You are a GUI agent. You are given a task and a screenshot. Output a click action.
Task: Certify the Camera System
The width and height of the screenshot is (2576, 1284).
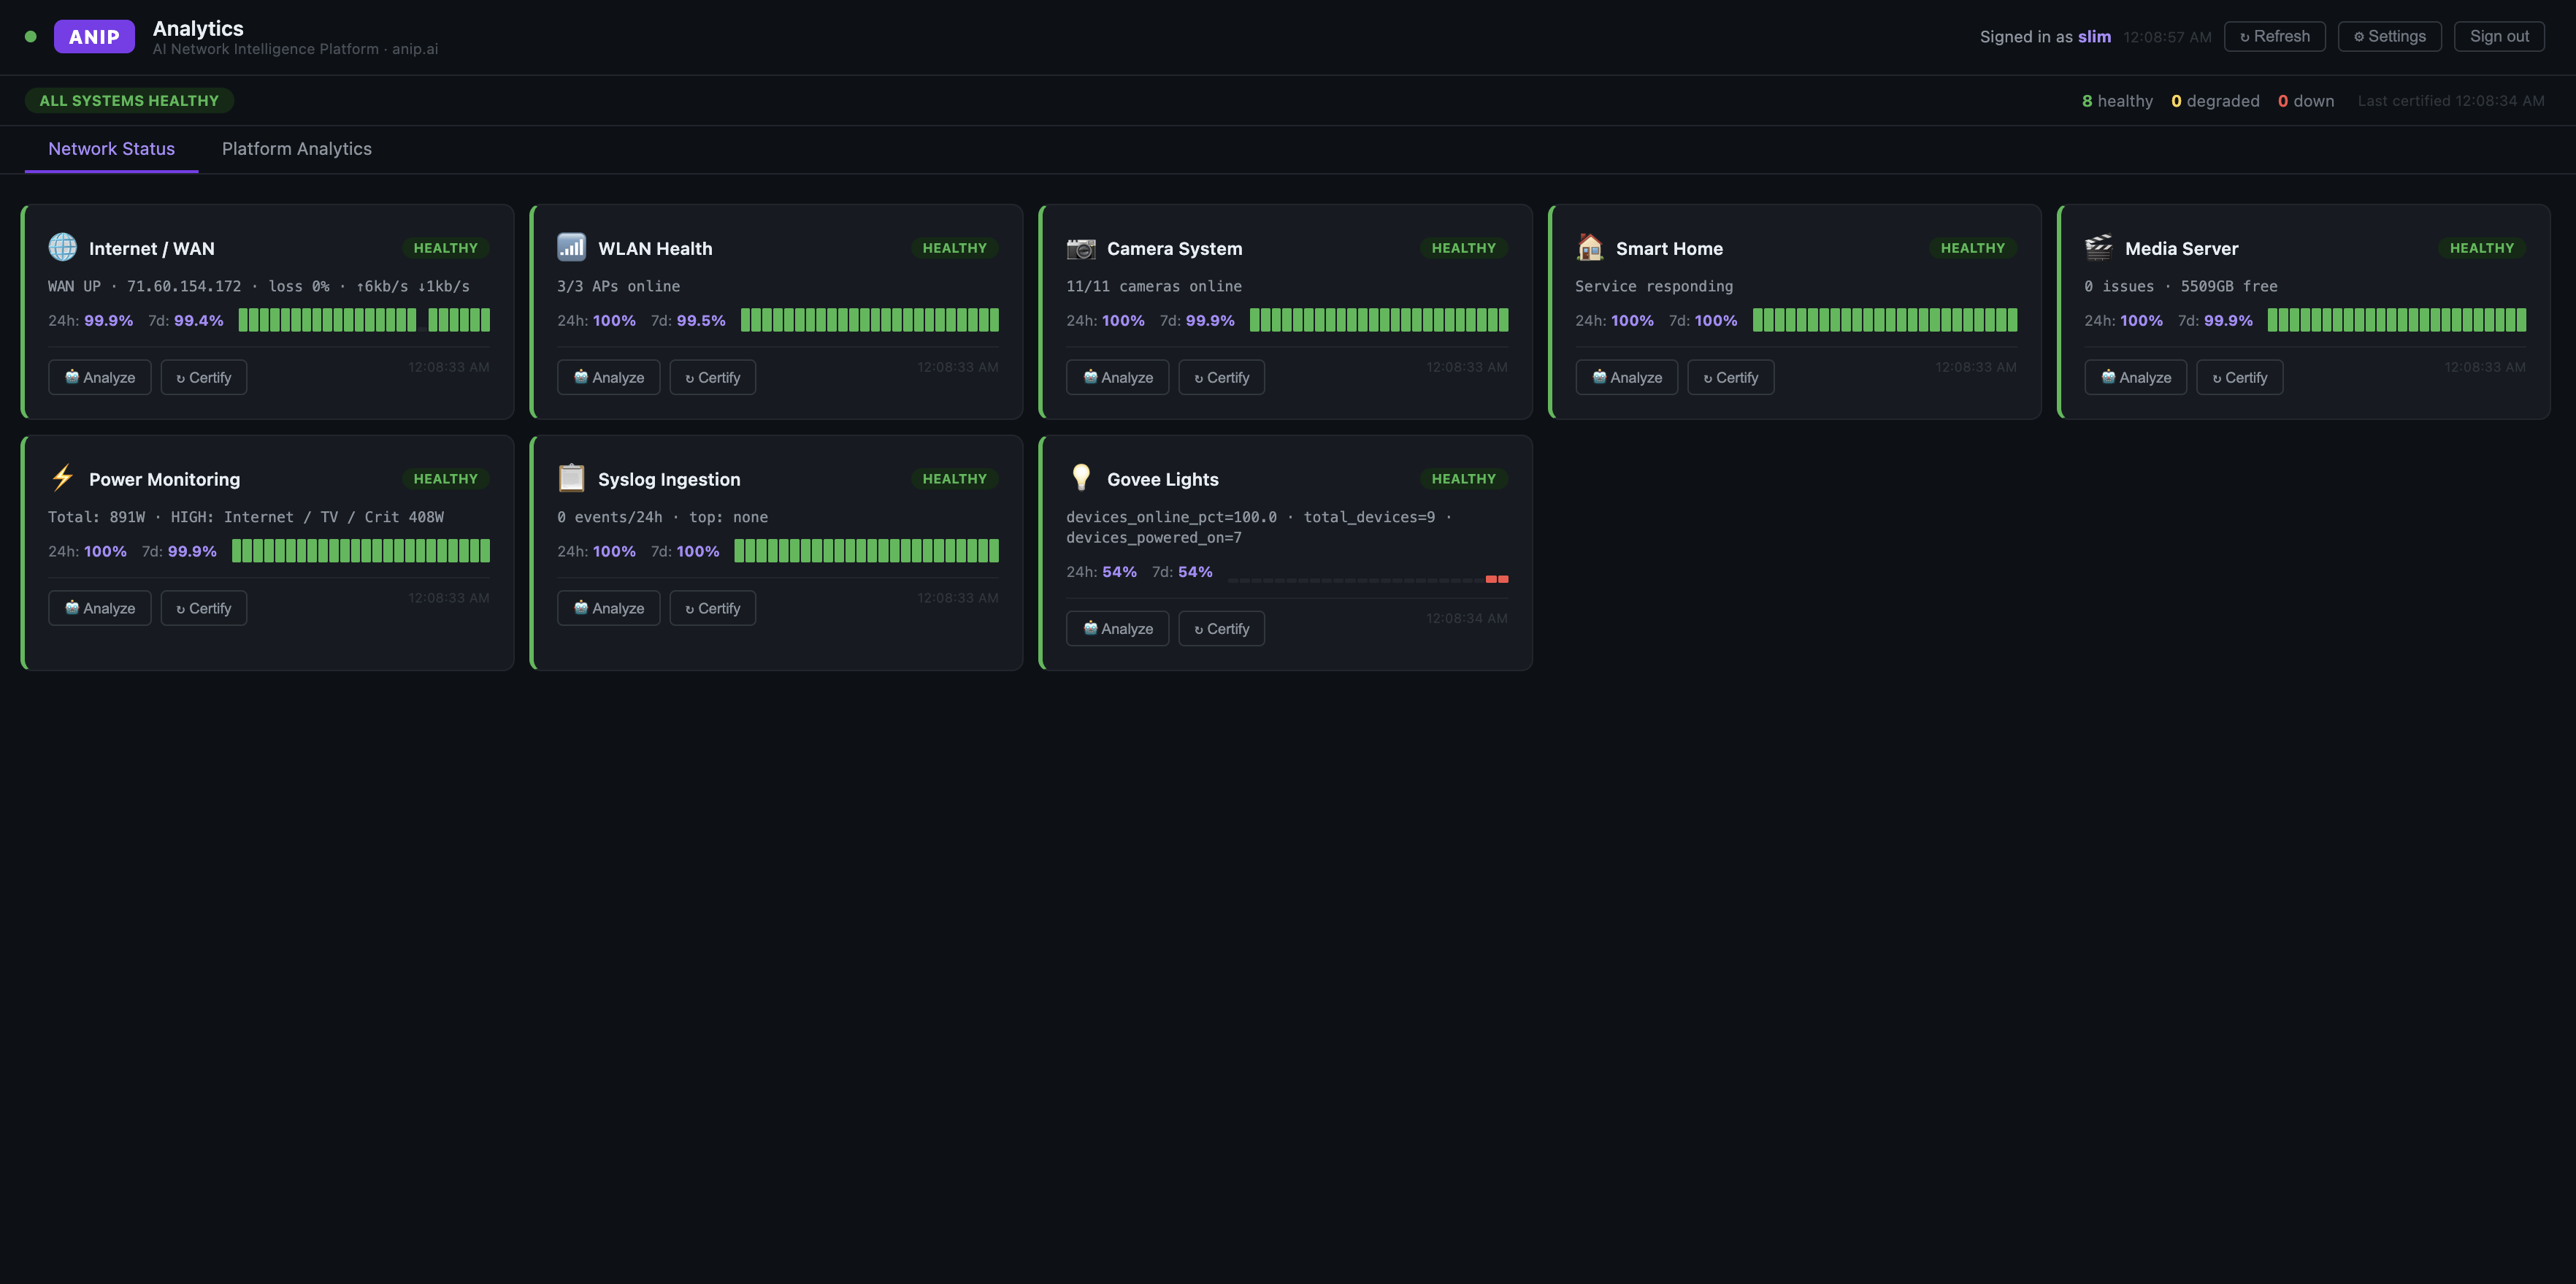[x=1222, y=378]
